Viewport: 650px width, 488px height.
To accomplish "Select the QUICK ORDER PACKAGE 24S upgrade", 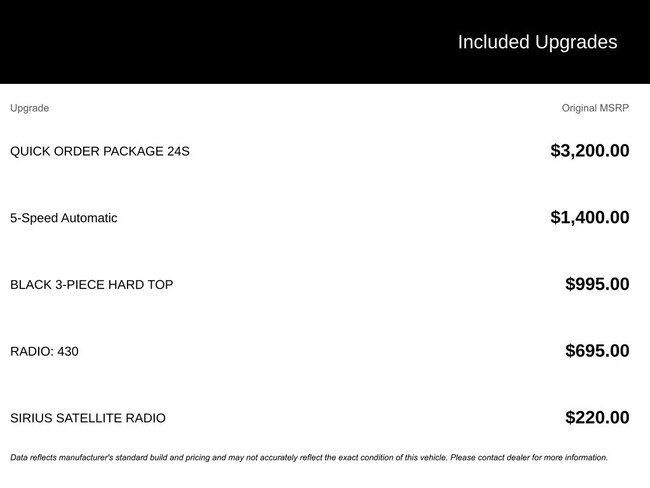I will point(99,152).
